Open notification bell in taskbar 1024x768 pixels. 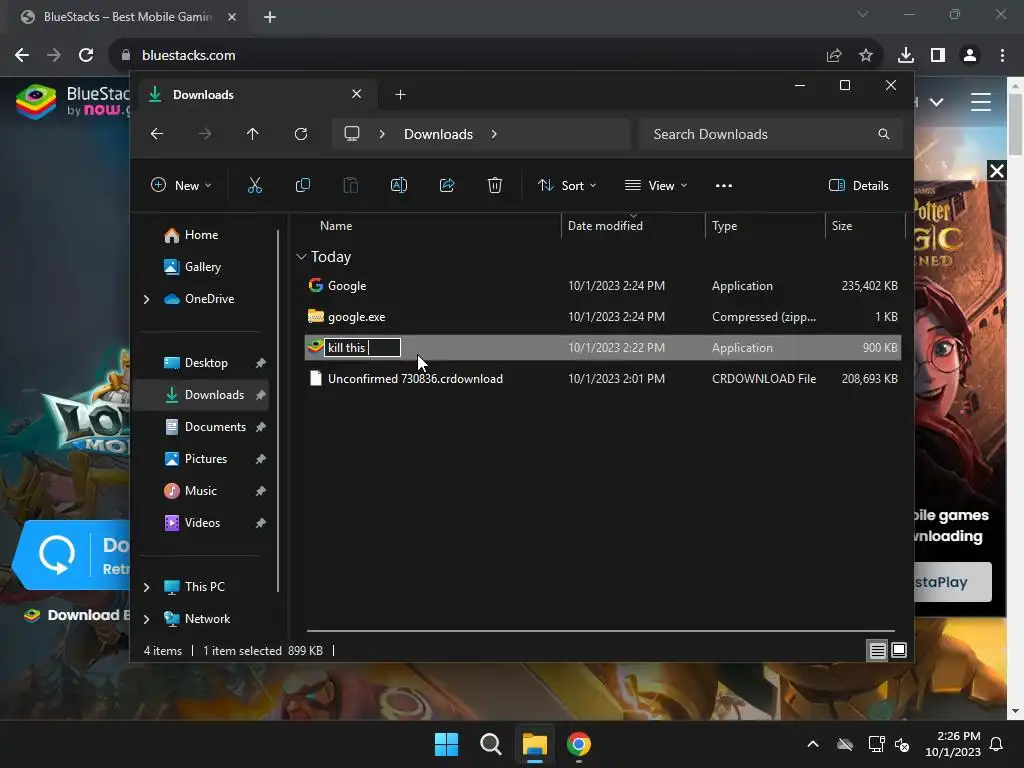click(997, 744)
